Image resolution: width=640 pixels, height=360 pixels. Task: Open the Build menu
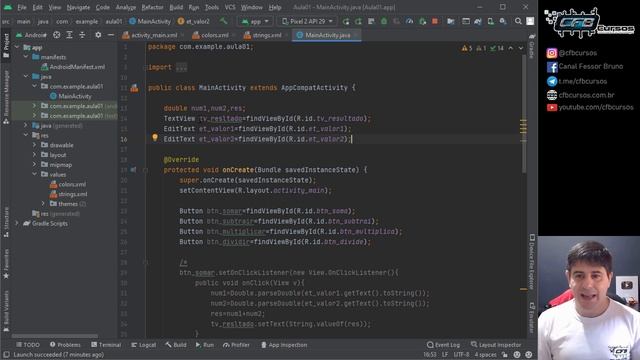pyautogui.click(x=176, y=7)
